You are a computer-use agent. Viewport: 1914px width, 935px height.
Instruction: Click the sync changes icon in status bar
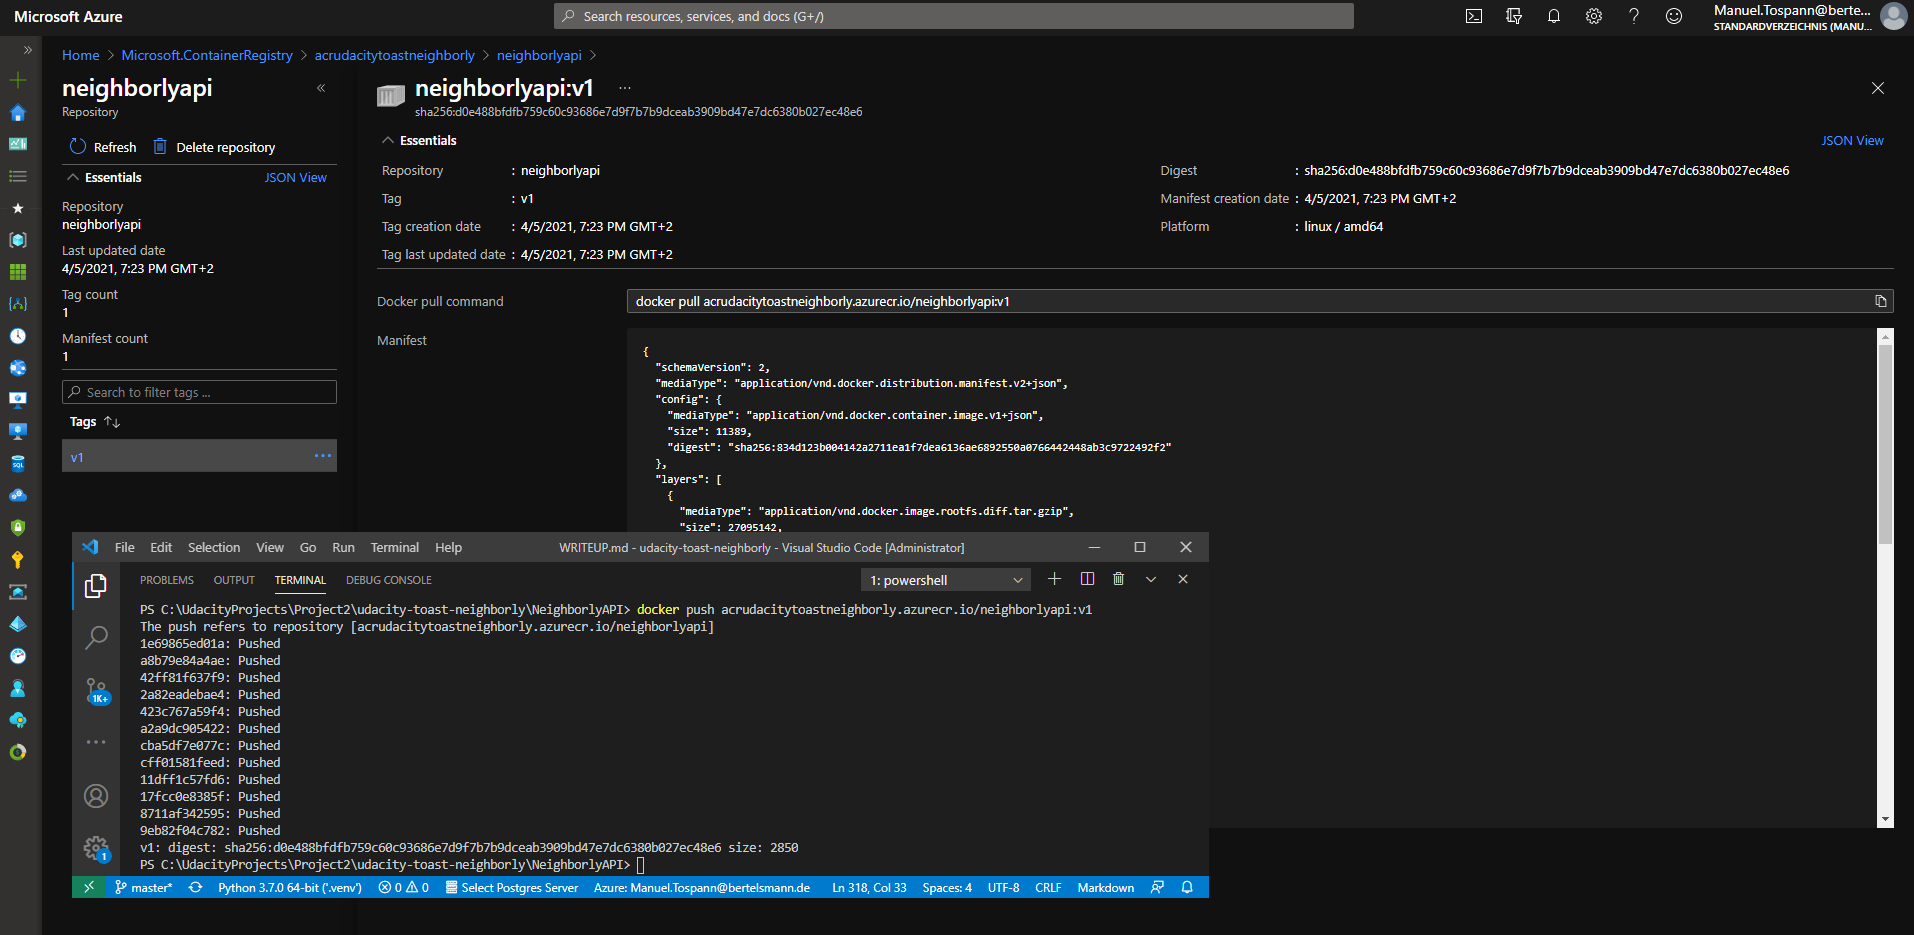(x=195, y=887)
